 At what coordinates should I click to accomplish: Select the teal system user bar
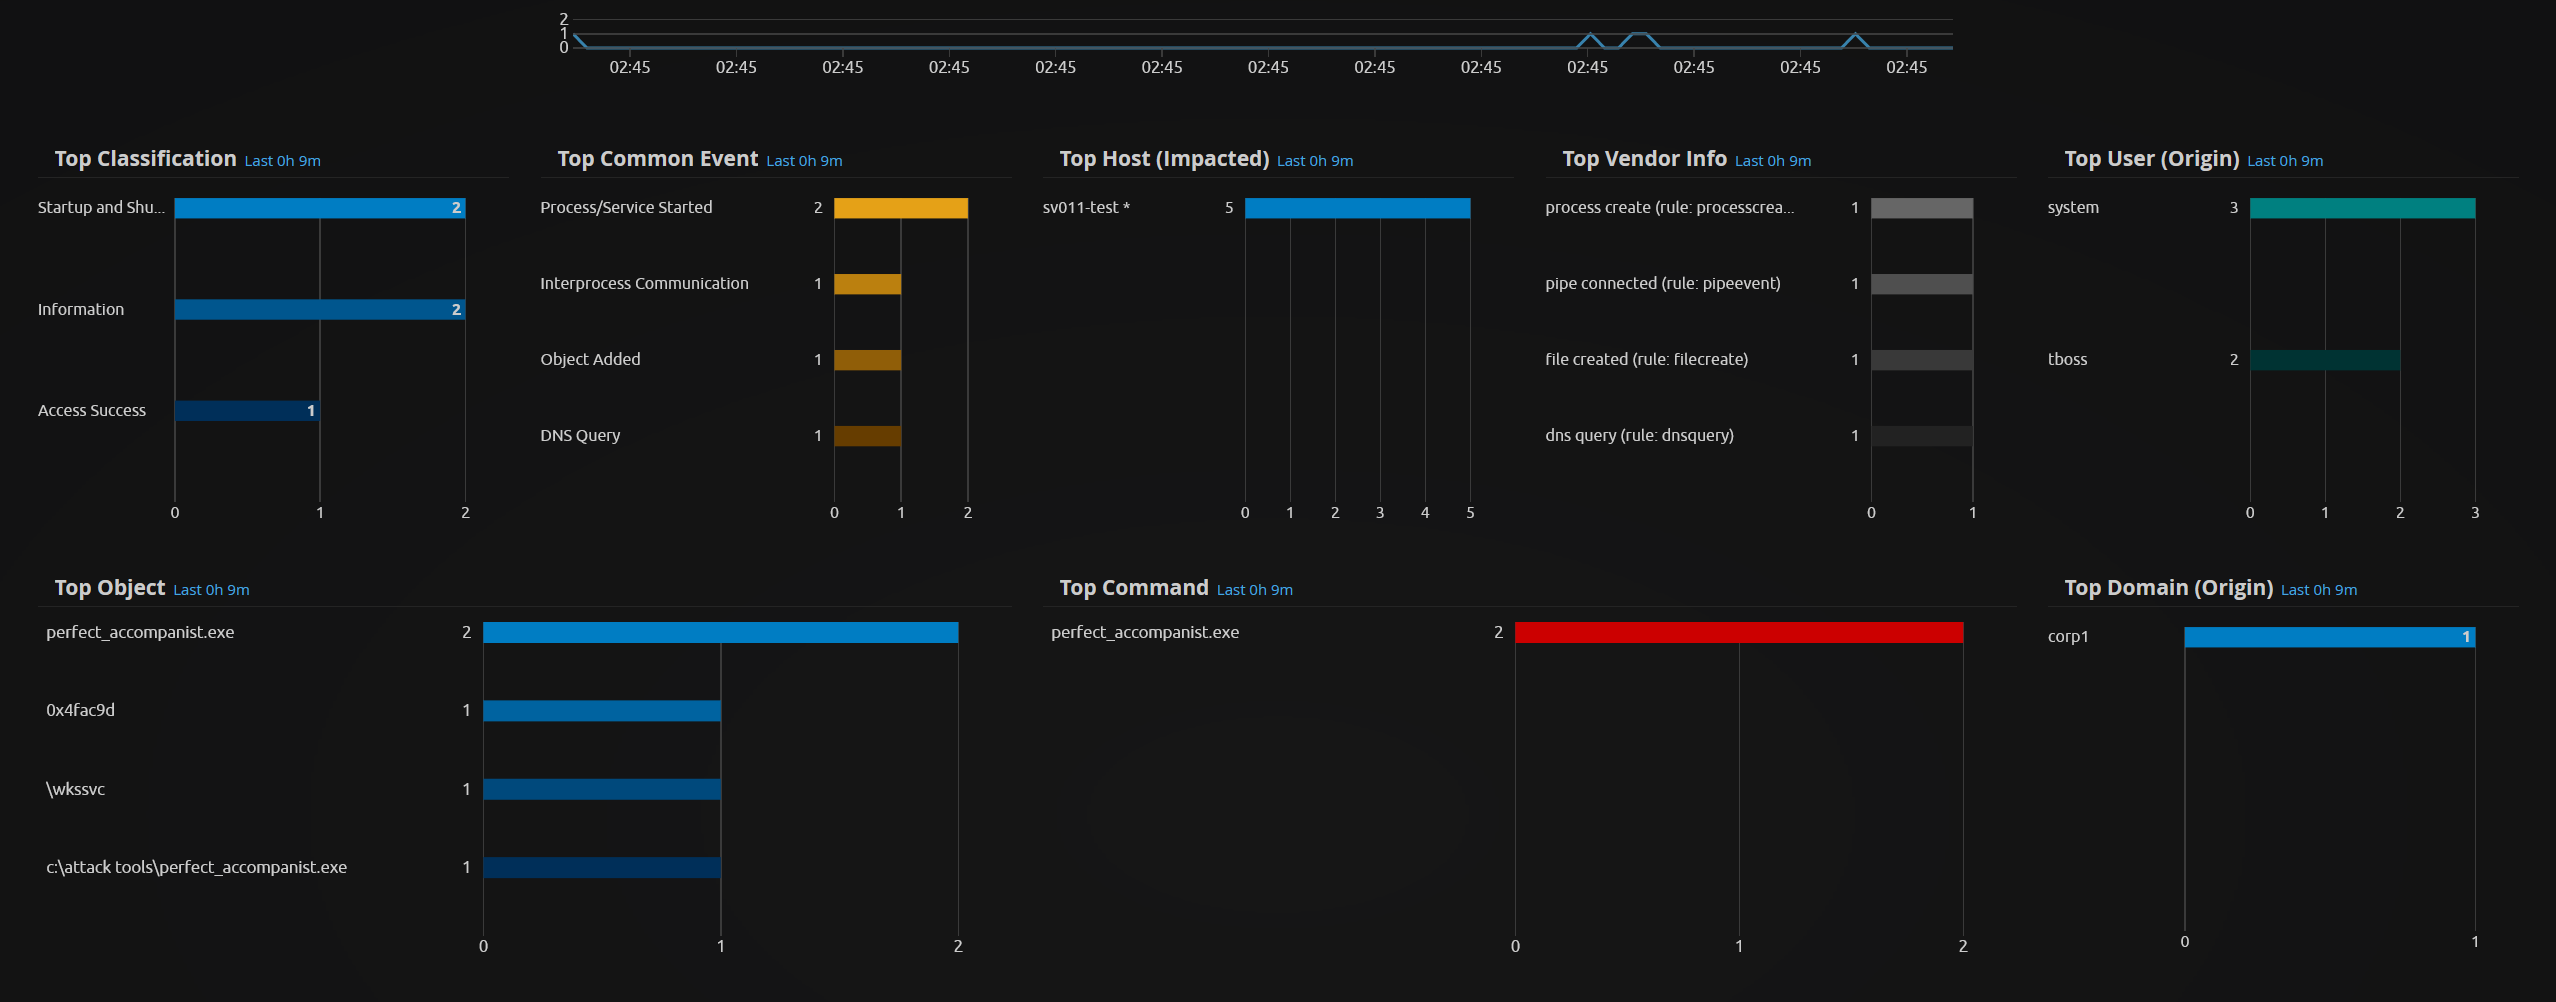pyautogui.click(x=2362, y=208)
